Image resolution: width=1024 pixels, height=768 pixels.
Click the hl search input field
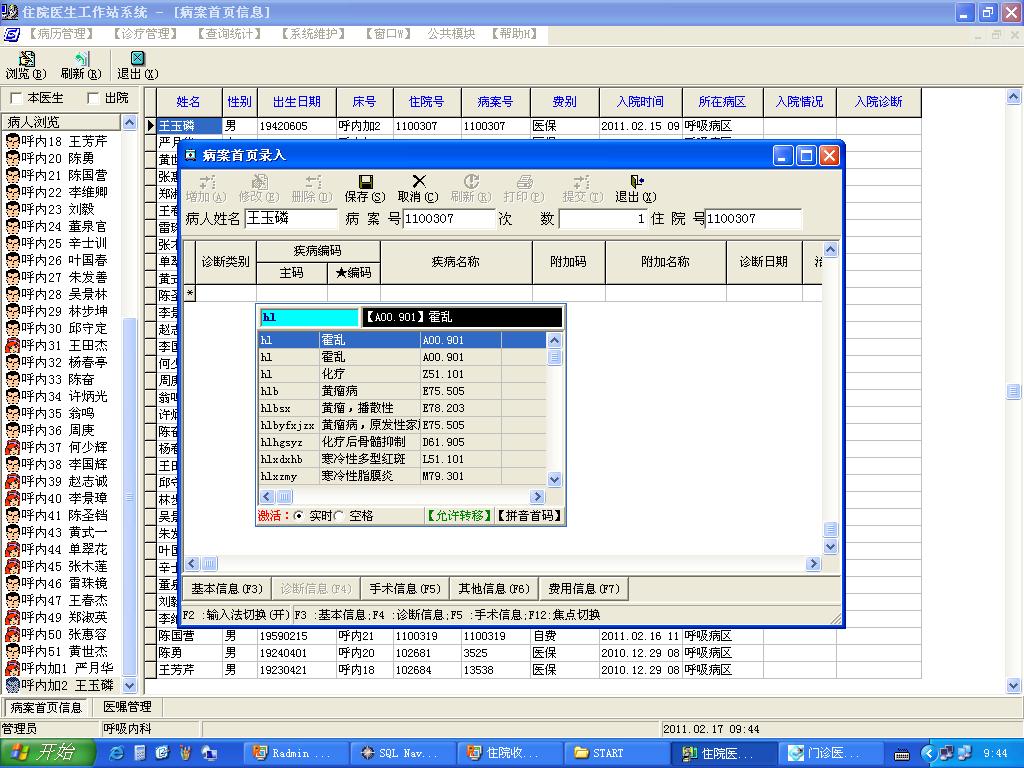click(x=309, y=317)
